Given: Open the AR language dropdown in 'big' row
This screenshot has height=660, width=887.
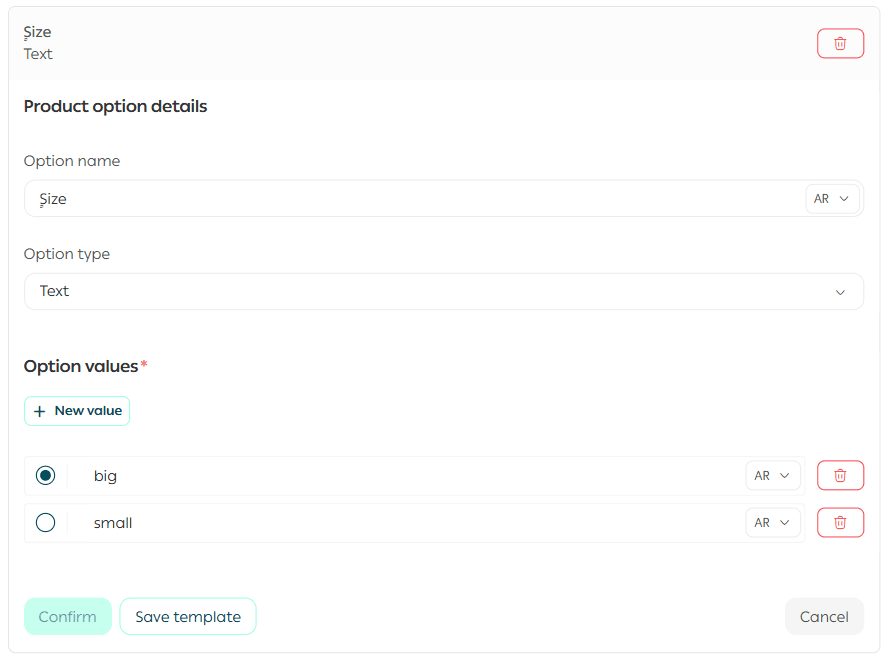Looking at the screenshot, I should coord(772,476).
